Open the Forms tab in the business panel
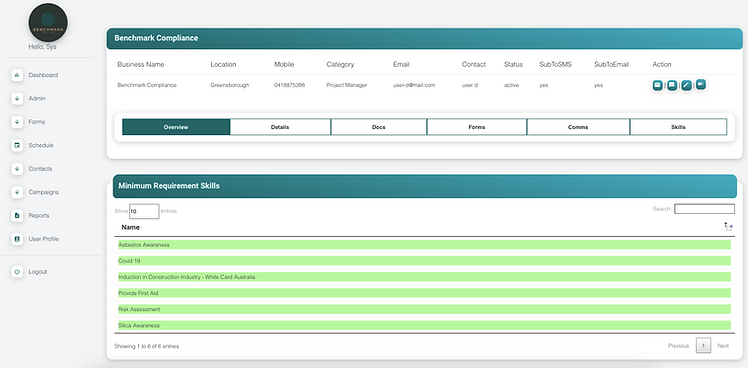 point(477,127)
